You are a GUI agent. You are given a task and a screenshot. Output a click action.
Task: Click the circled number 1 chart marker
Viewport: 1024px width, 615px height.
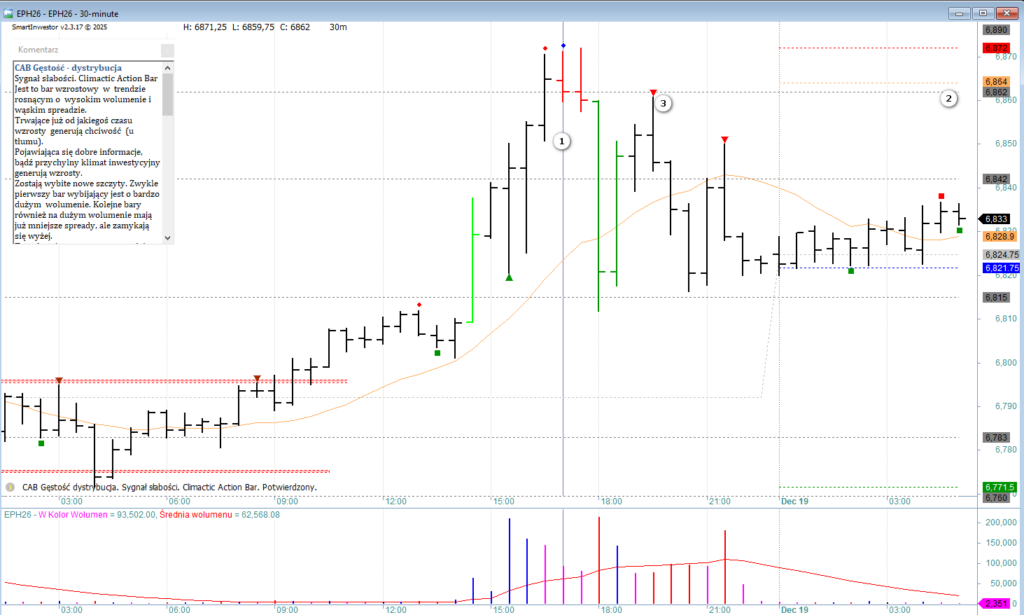pos(563,141)
